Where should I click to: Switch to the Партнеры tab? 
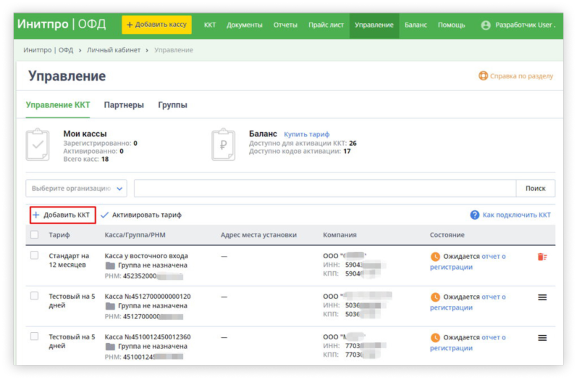(x=124, y=105)
